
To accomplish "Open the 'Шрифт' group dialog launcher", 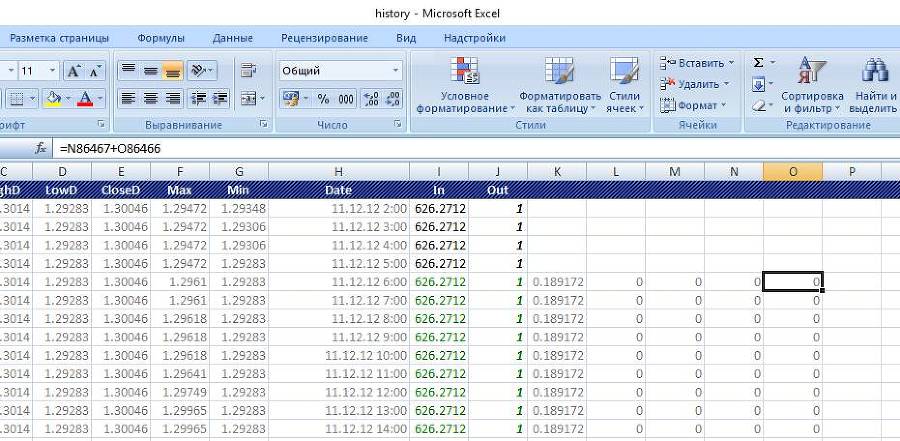I will pos(101,124).
